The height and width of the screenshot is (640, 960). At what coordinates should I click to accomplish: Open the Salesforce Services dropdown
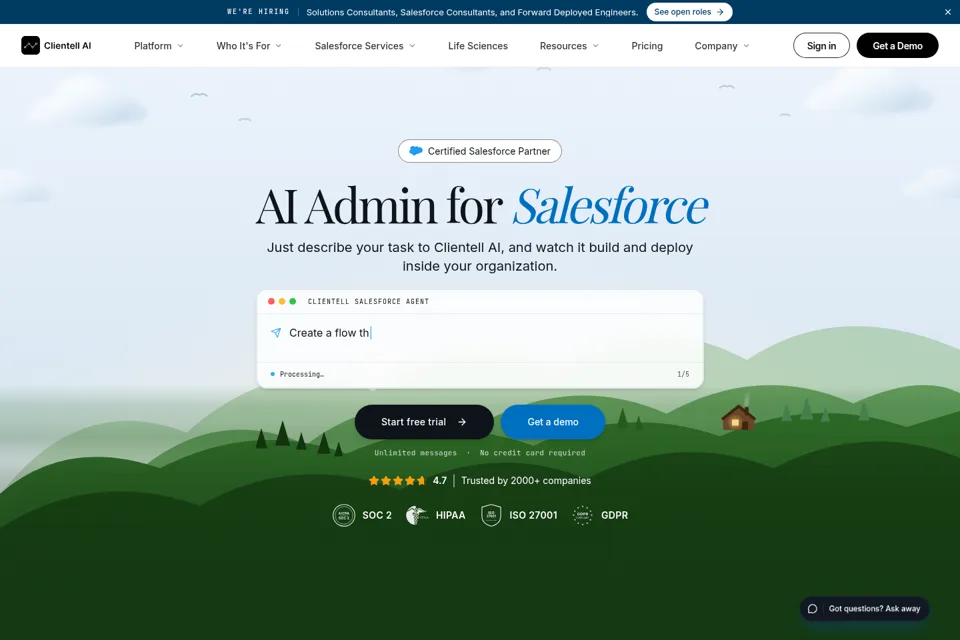point(365,46)
